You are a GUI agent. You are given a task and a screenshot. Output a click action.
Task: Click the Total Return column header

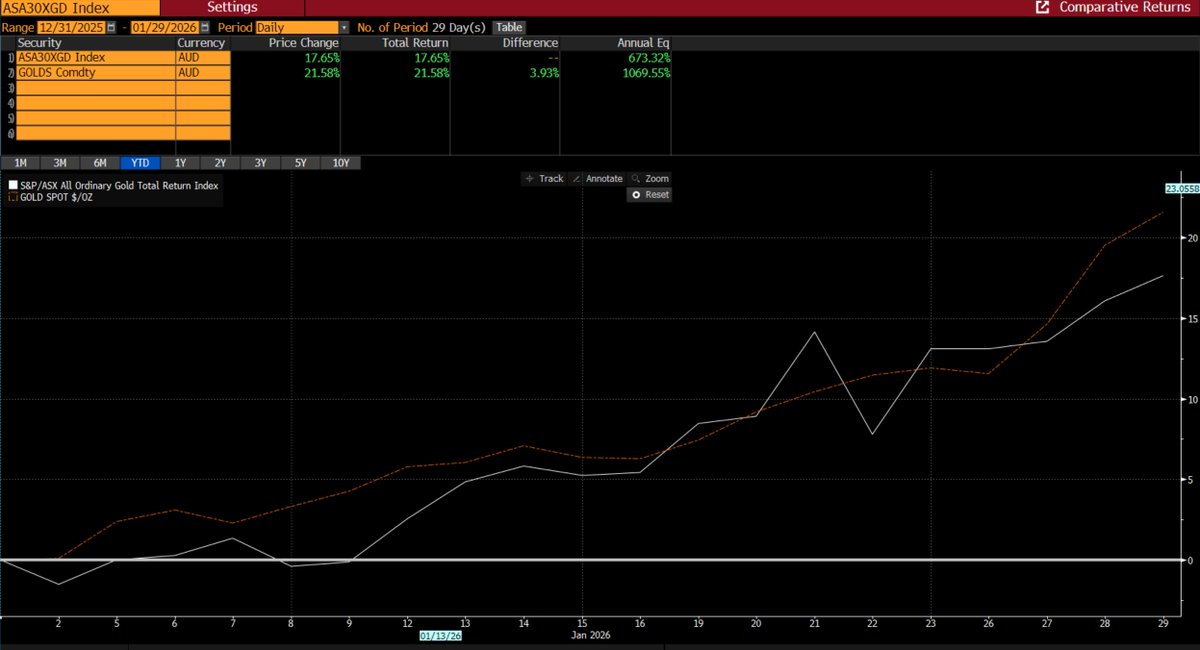[x=415, y=43]
